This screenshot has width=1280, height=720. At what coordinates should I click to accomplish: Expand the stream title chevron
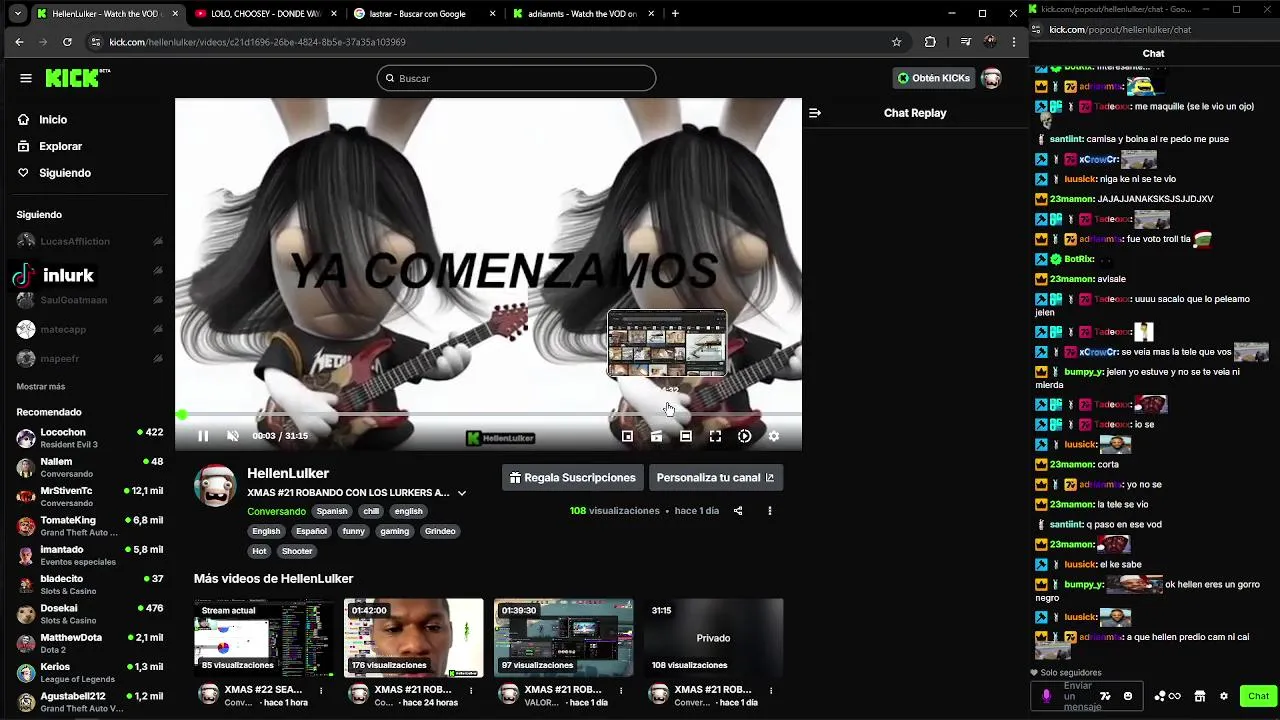461,493
